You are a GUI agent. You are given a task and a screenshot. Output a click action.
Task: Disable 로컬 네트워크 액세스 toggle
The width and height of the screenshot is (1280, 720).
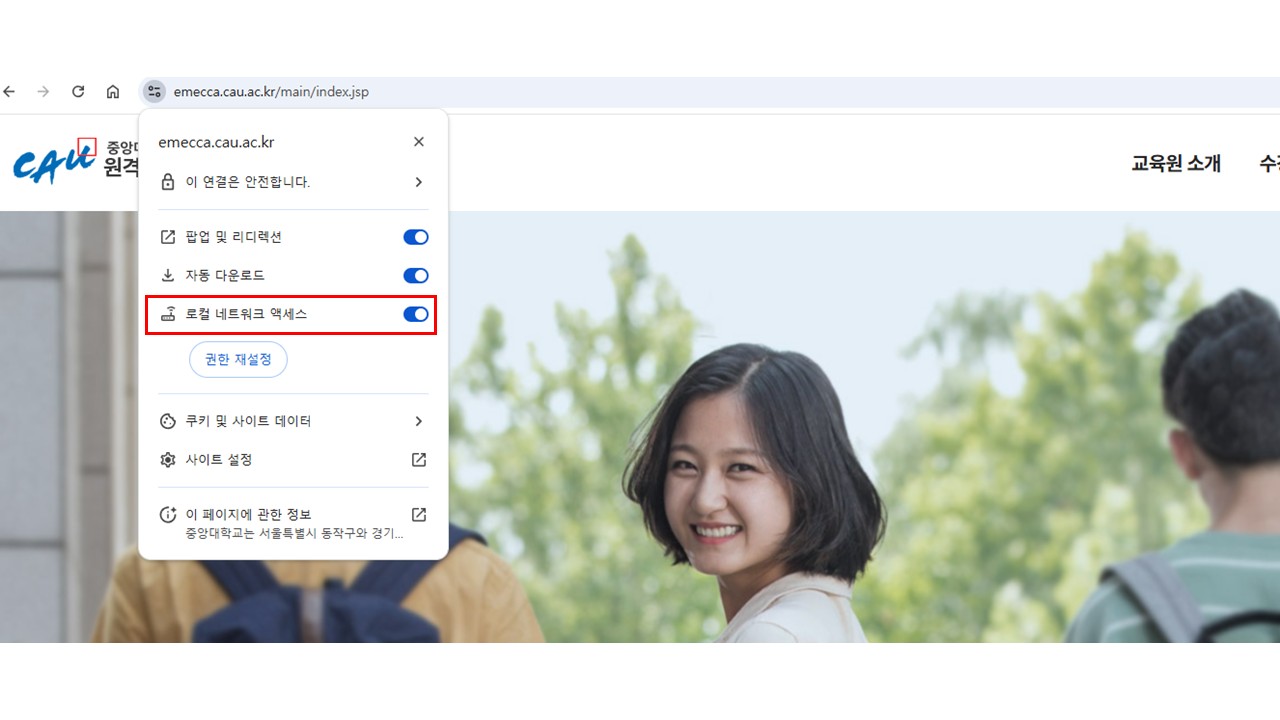coord(415,314)
